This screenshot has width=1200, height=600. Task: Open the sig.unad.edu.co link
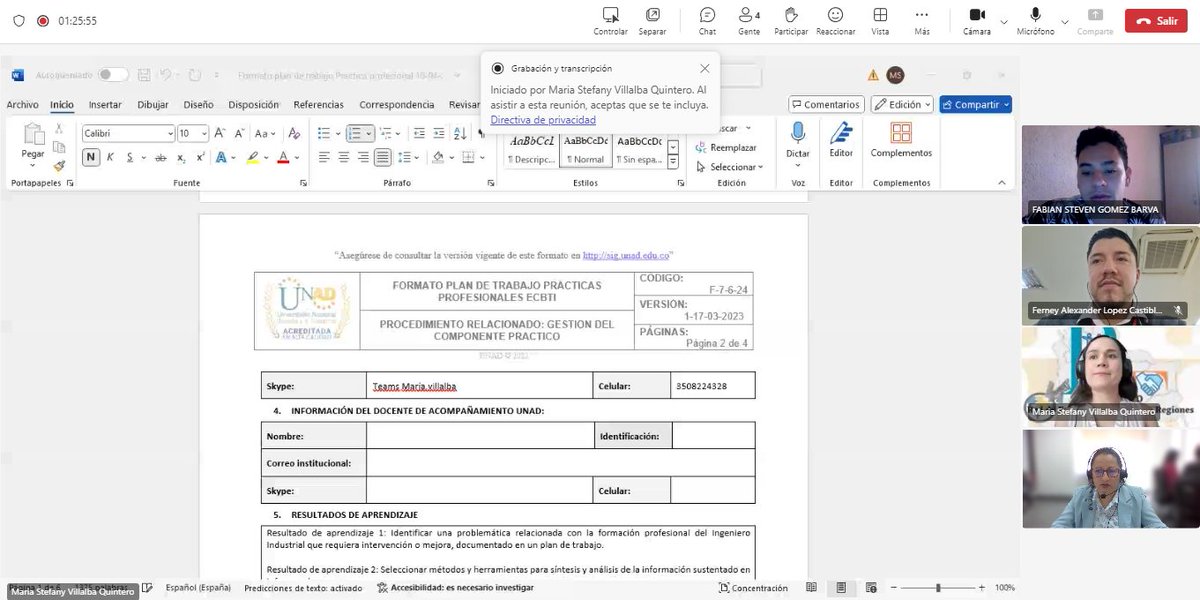(626, 255)
